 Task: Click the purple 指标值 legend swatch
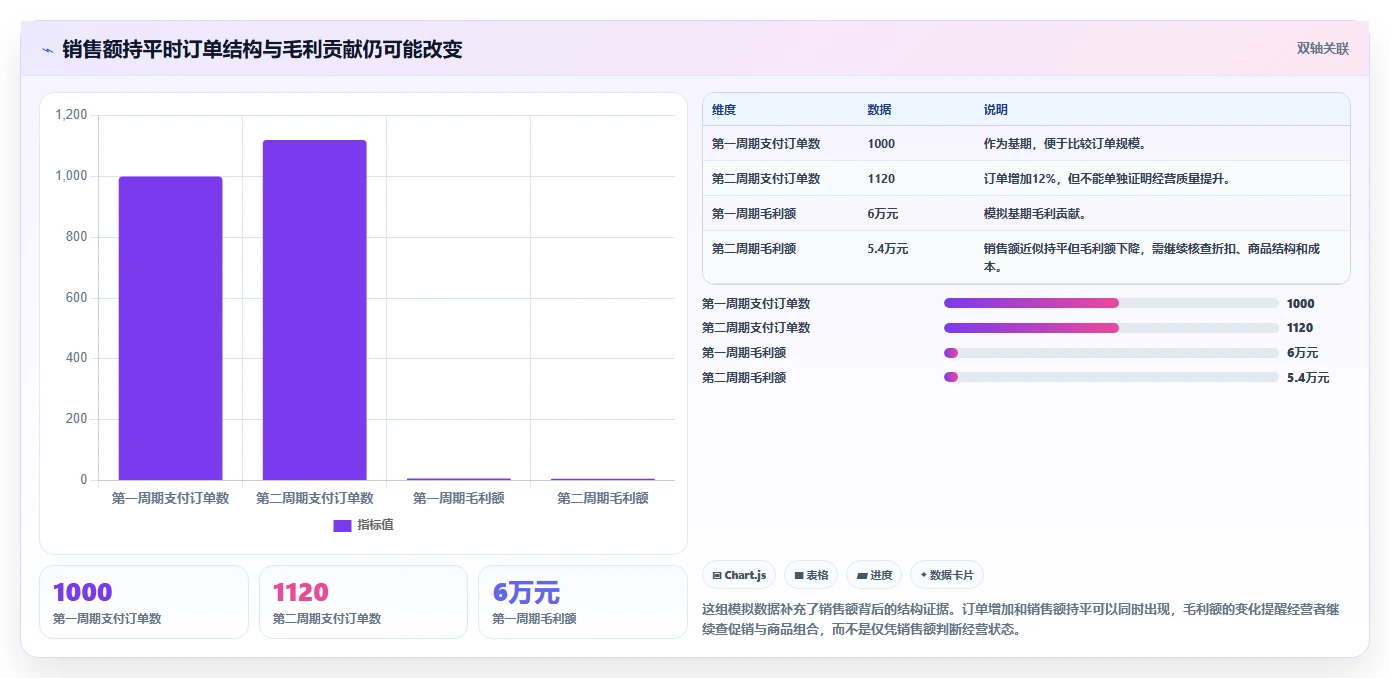(x=342, y=525)
